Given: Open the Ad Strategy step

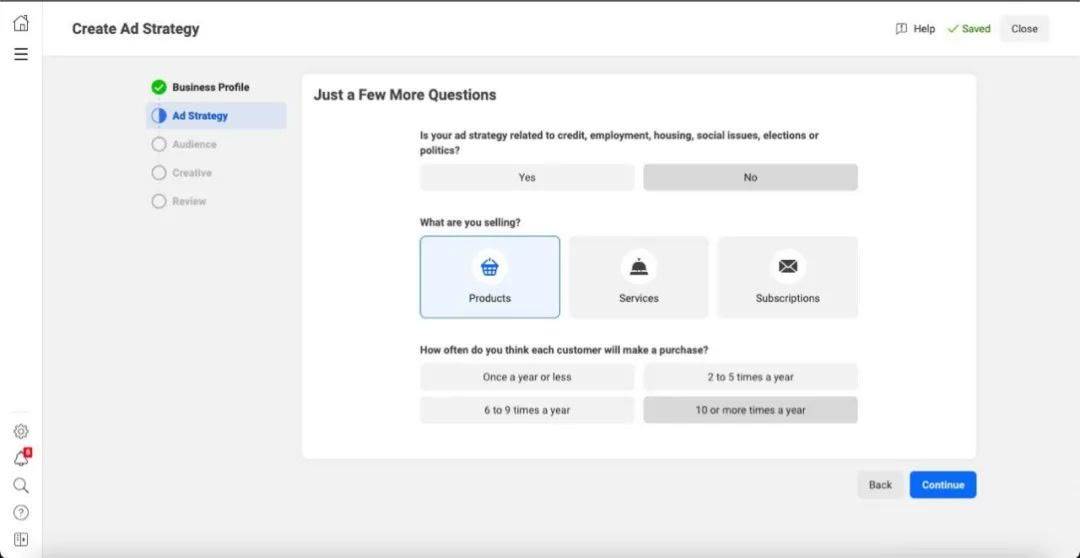Looking at the screenshot, I should pos(200,116).
